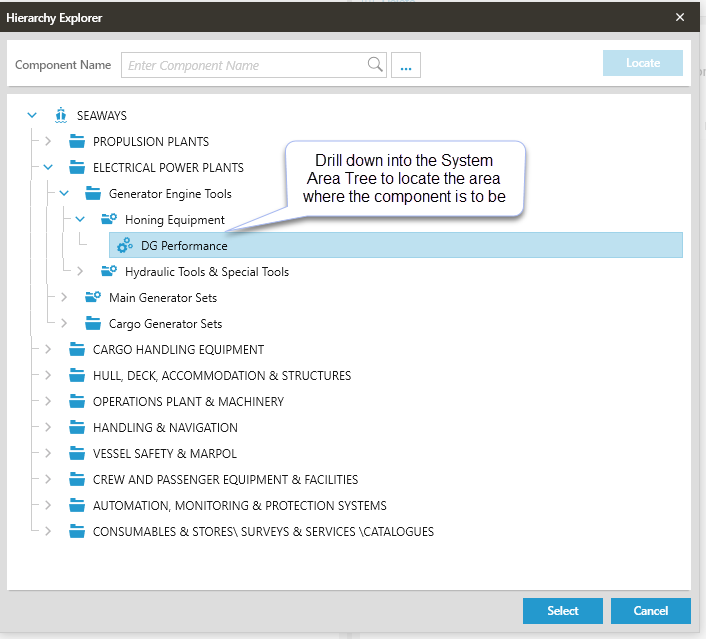Click the search magnifier icon
The image size is (706, 639).
click(375, 65)
